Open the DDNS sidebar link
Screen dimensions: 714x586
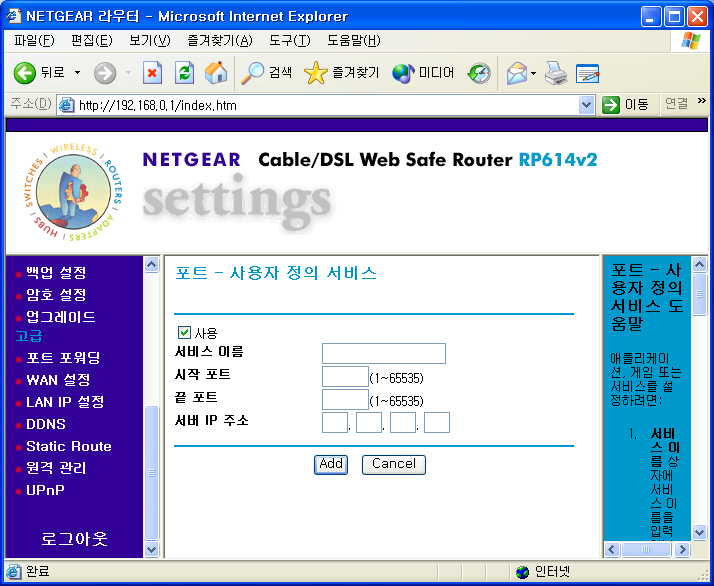pyautogui.click(x=46, y=424)
